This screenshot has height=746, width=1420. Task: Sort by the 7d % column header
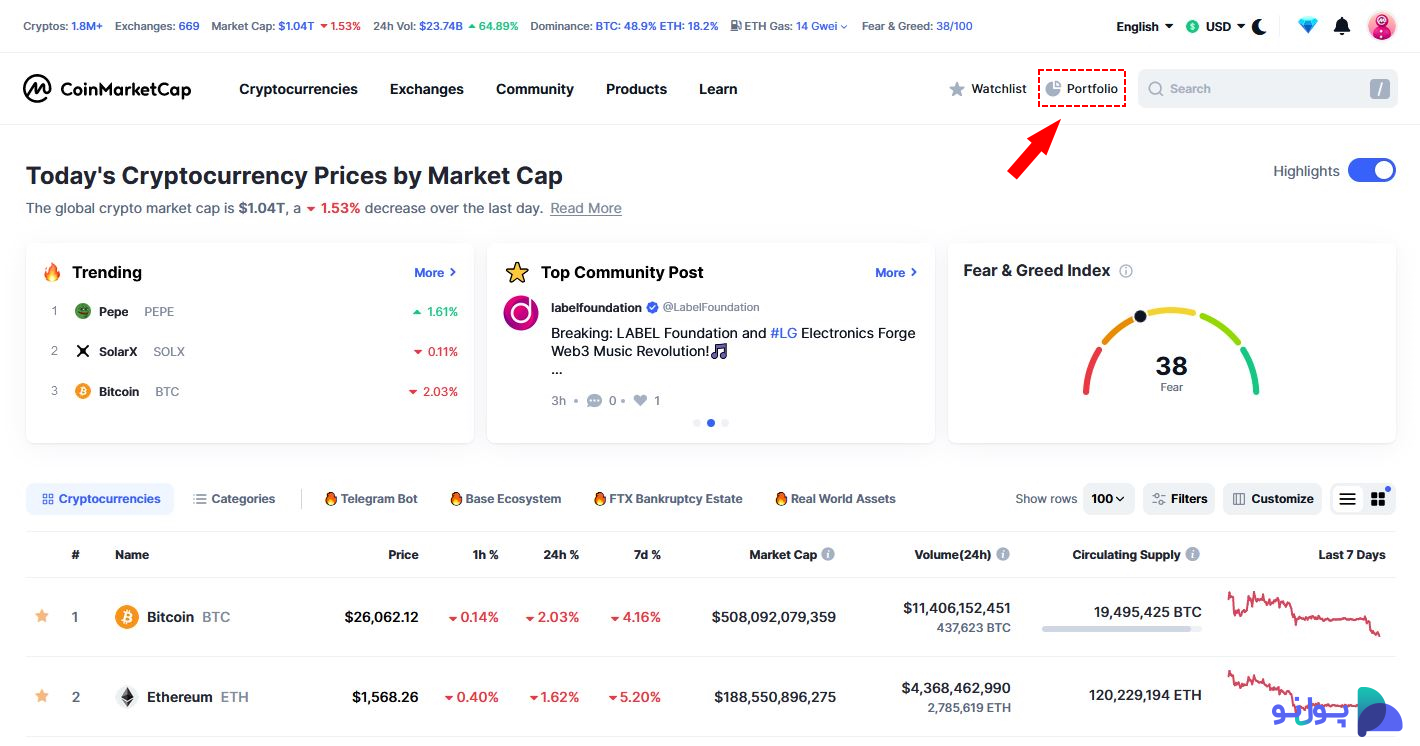647,554
